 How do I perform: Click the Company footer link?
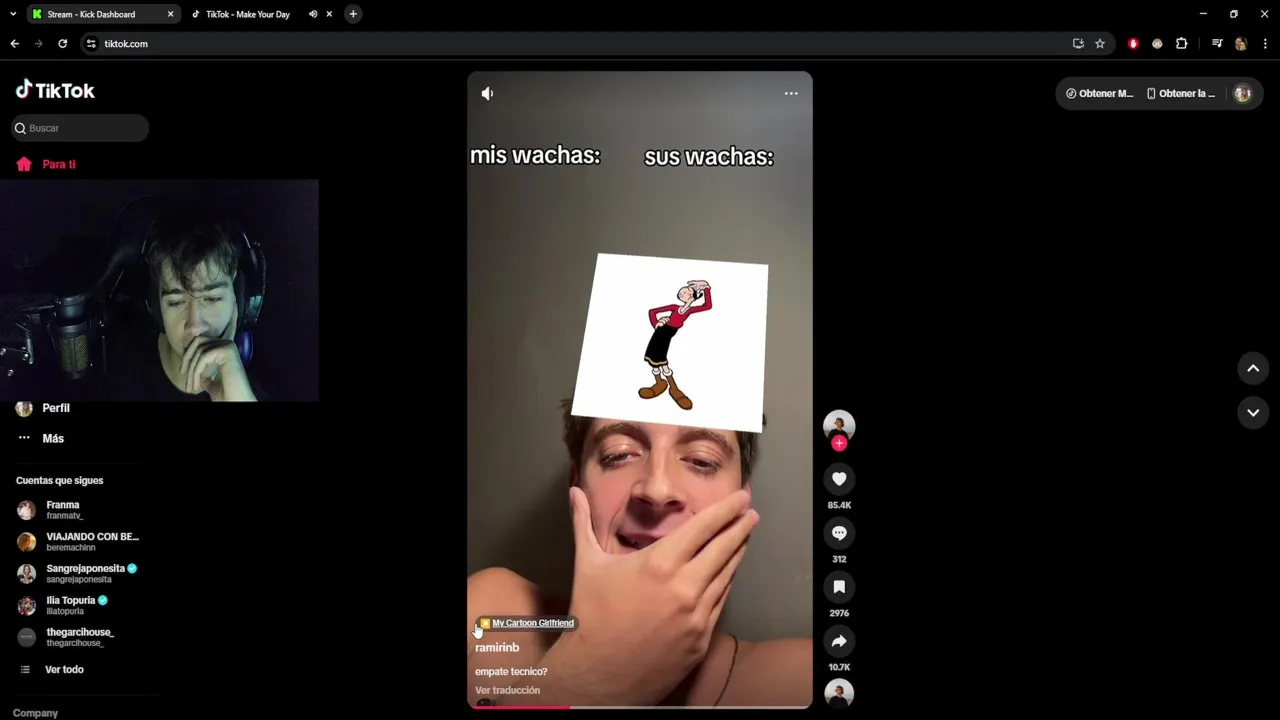point(35,713)
